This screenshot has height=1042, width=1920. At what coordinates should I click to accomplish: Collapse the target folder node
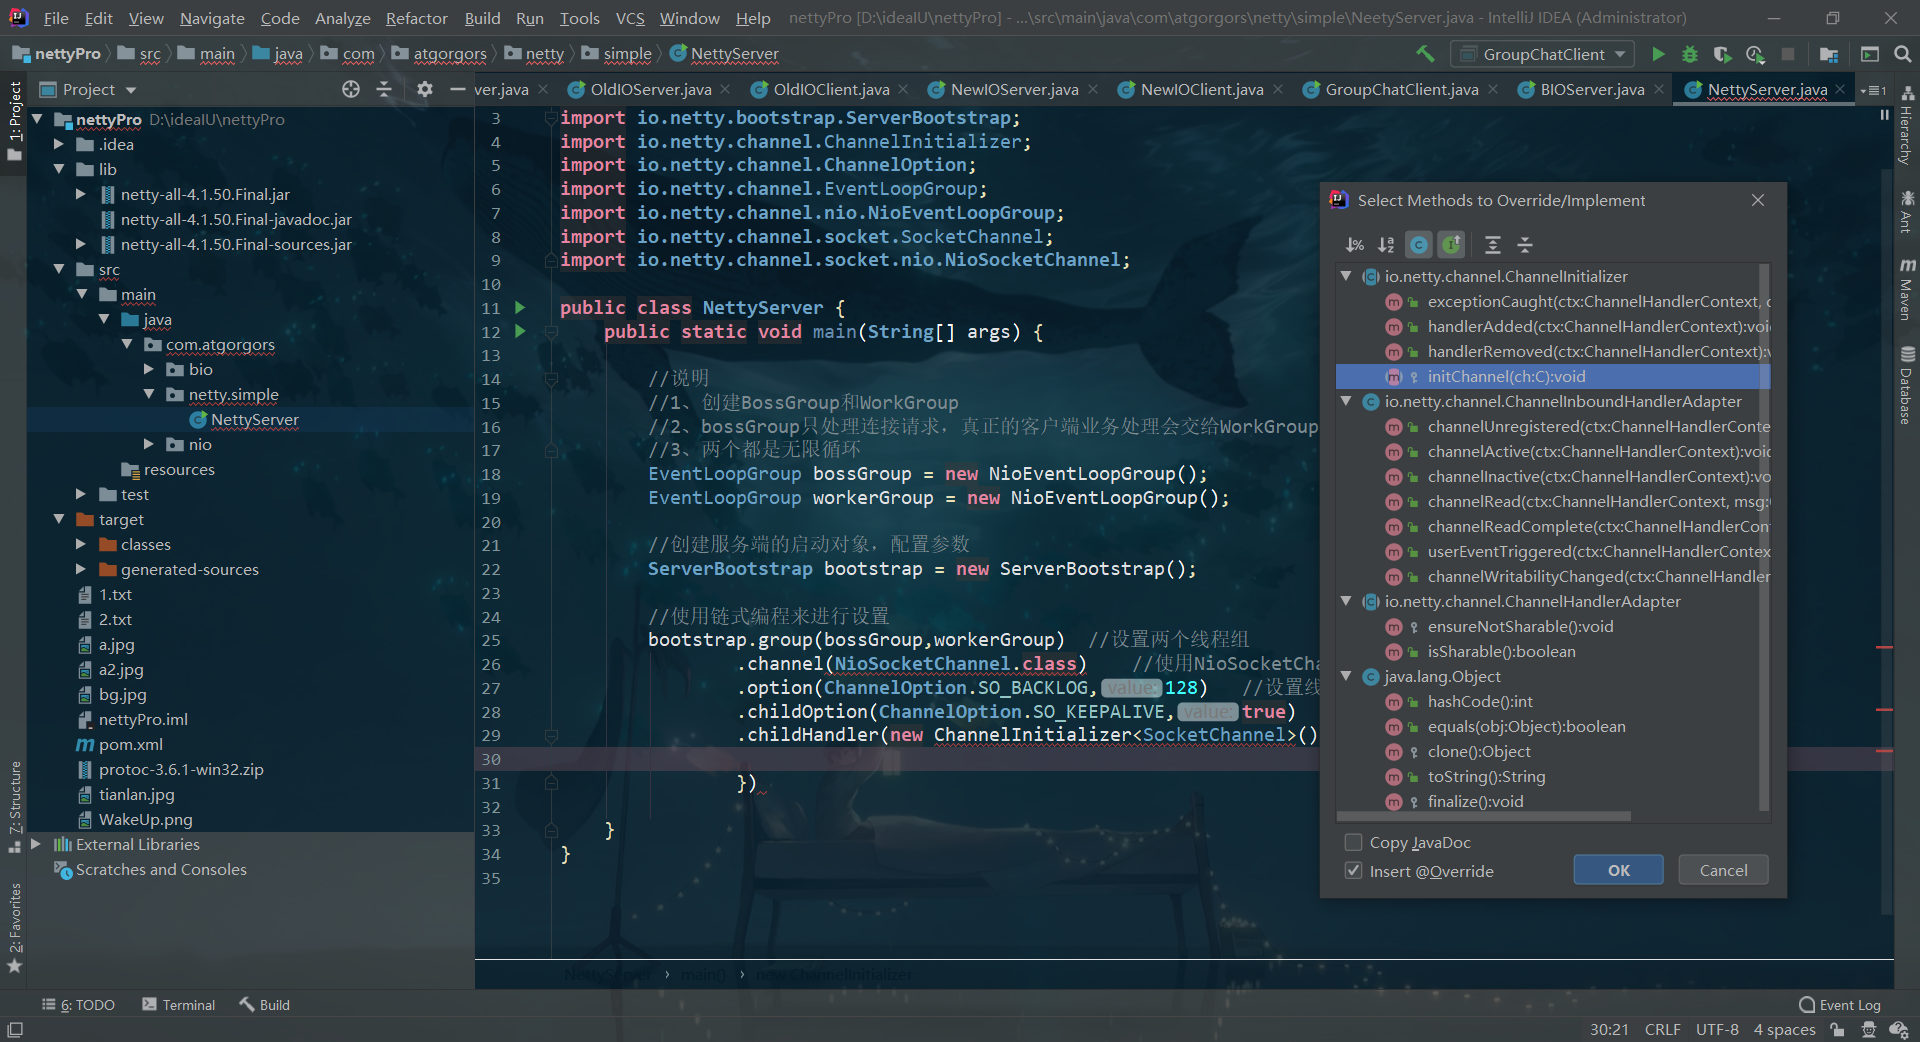coord(59,519)
